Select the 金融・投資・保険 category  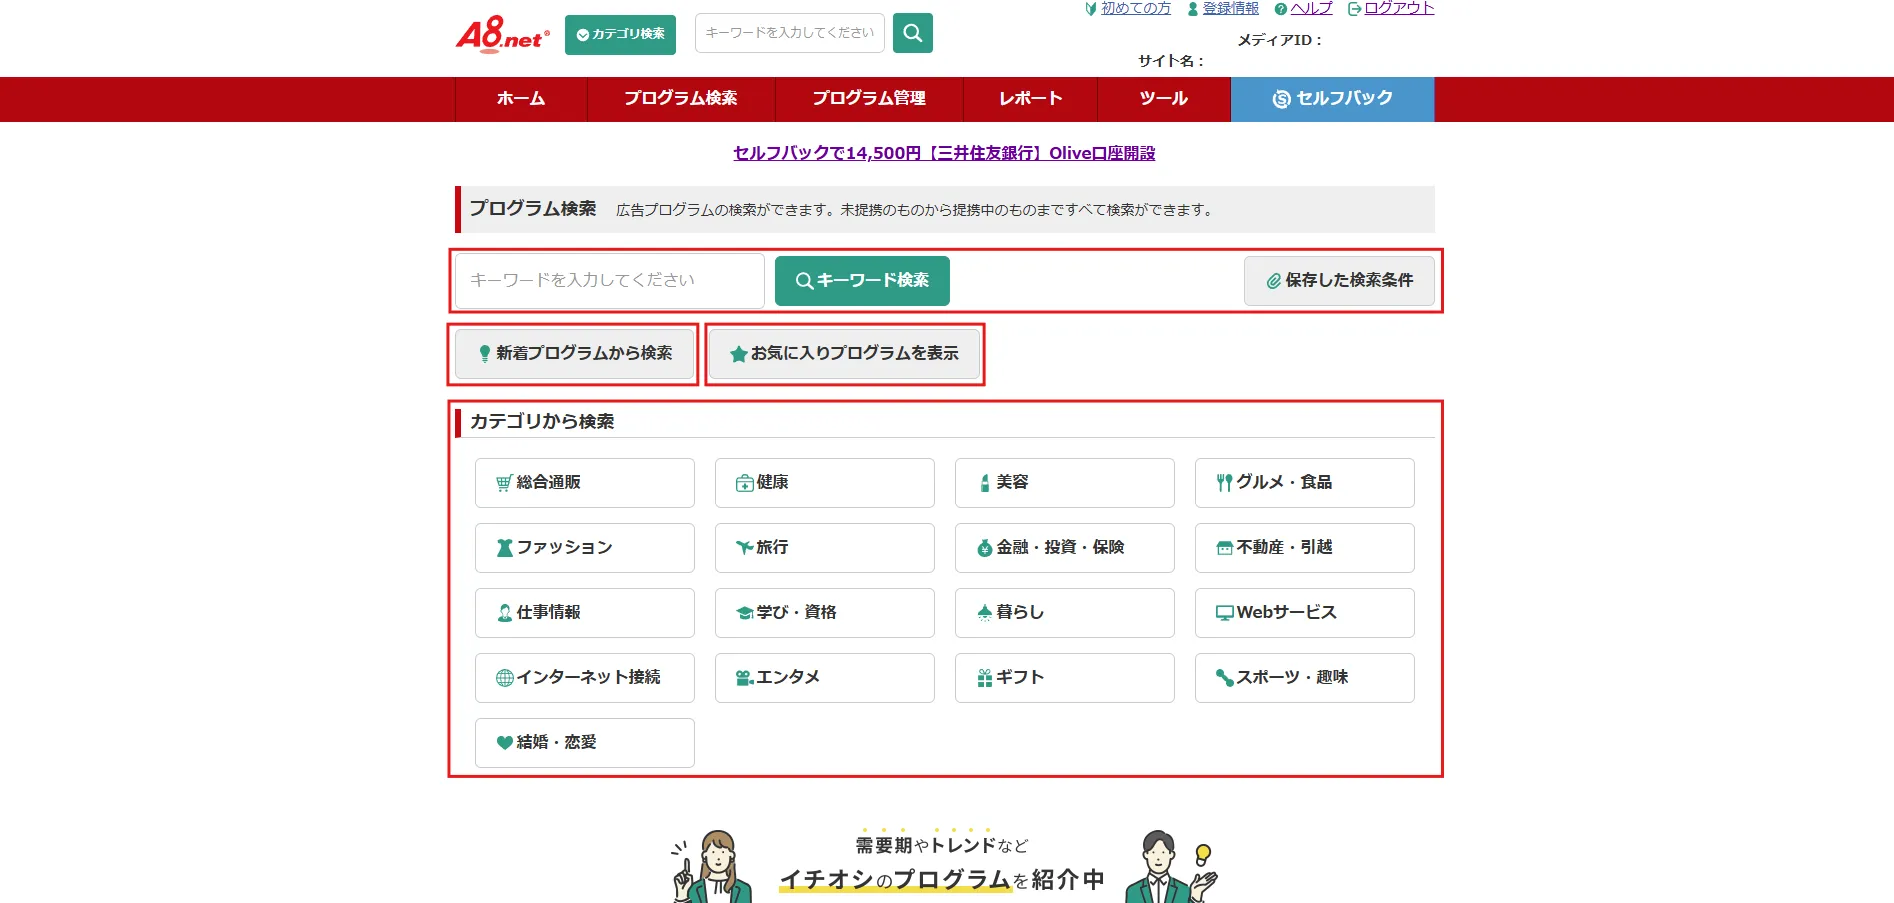tap(1065, 548)
